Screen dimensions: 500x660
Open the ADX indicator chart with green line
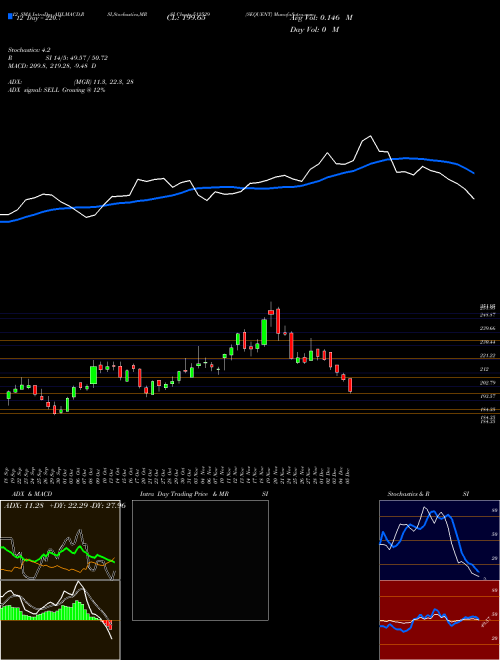pos(60,540)
